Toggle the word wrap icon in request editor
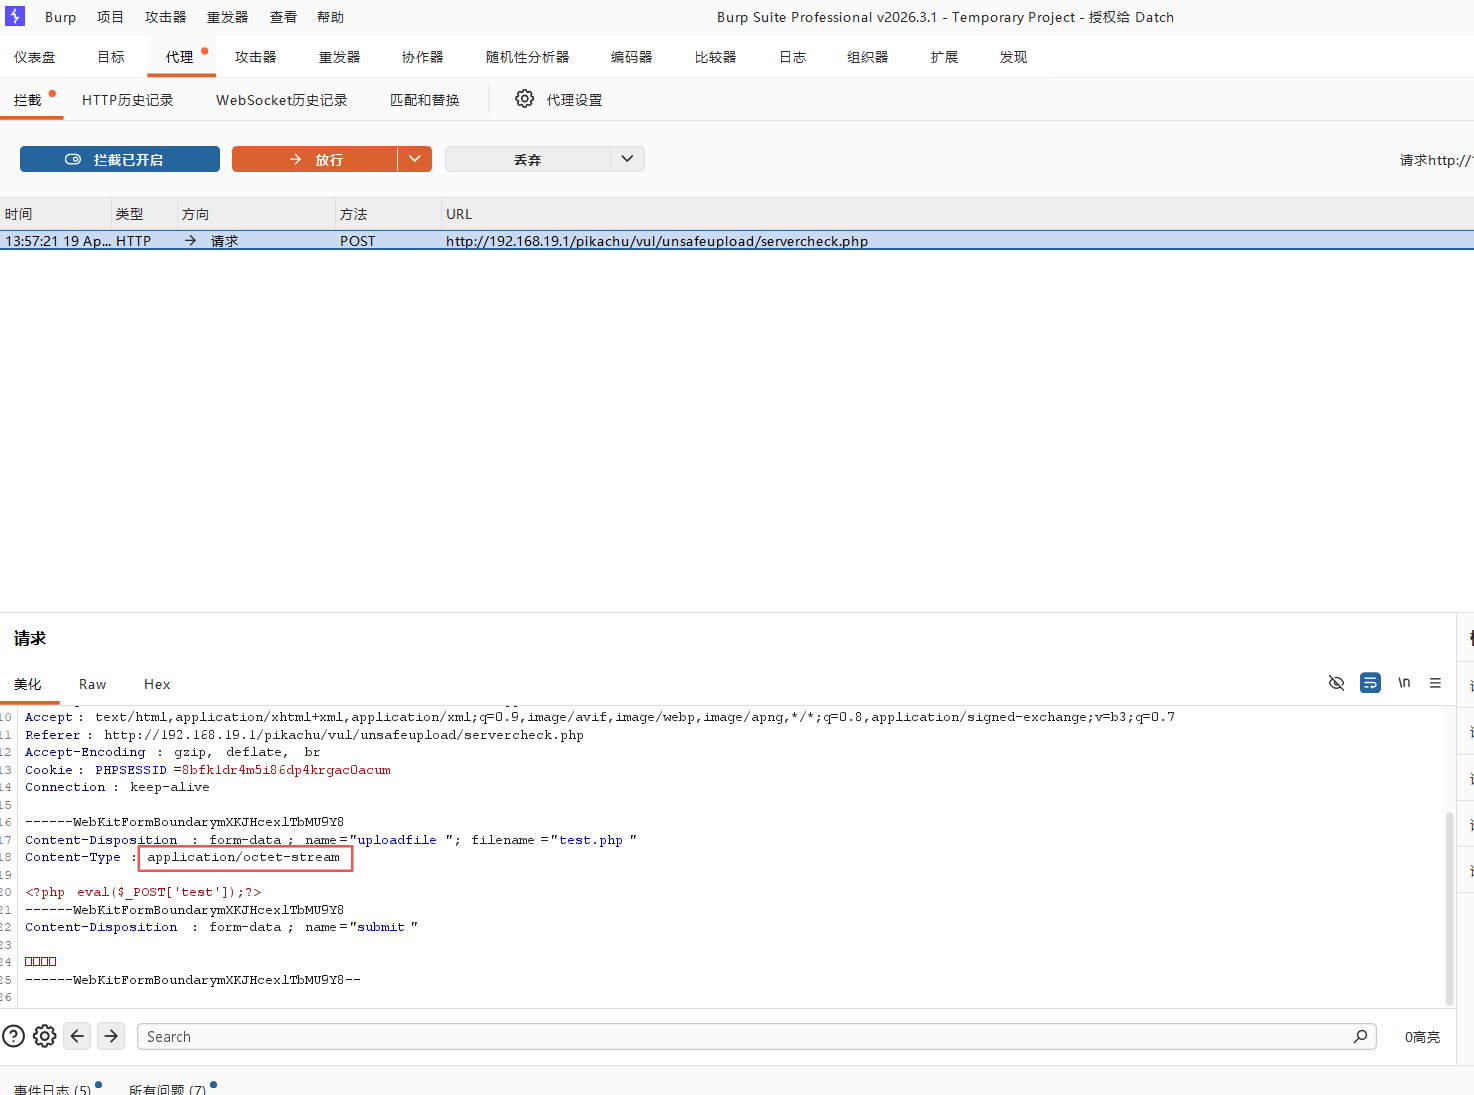1474x1095 pixels. 1370,683
